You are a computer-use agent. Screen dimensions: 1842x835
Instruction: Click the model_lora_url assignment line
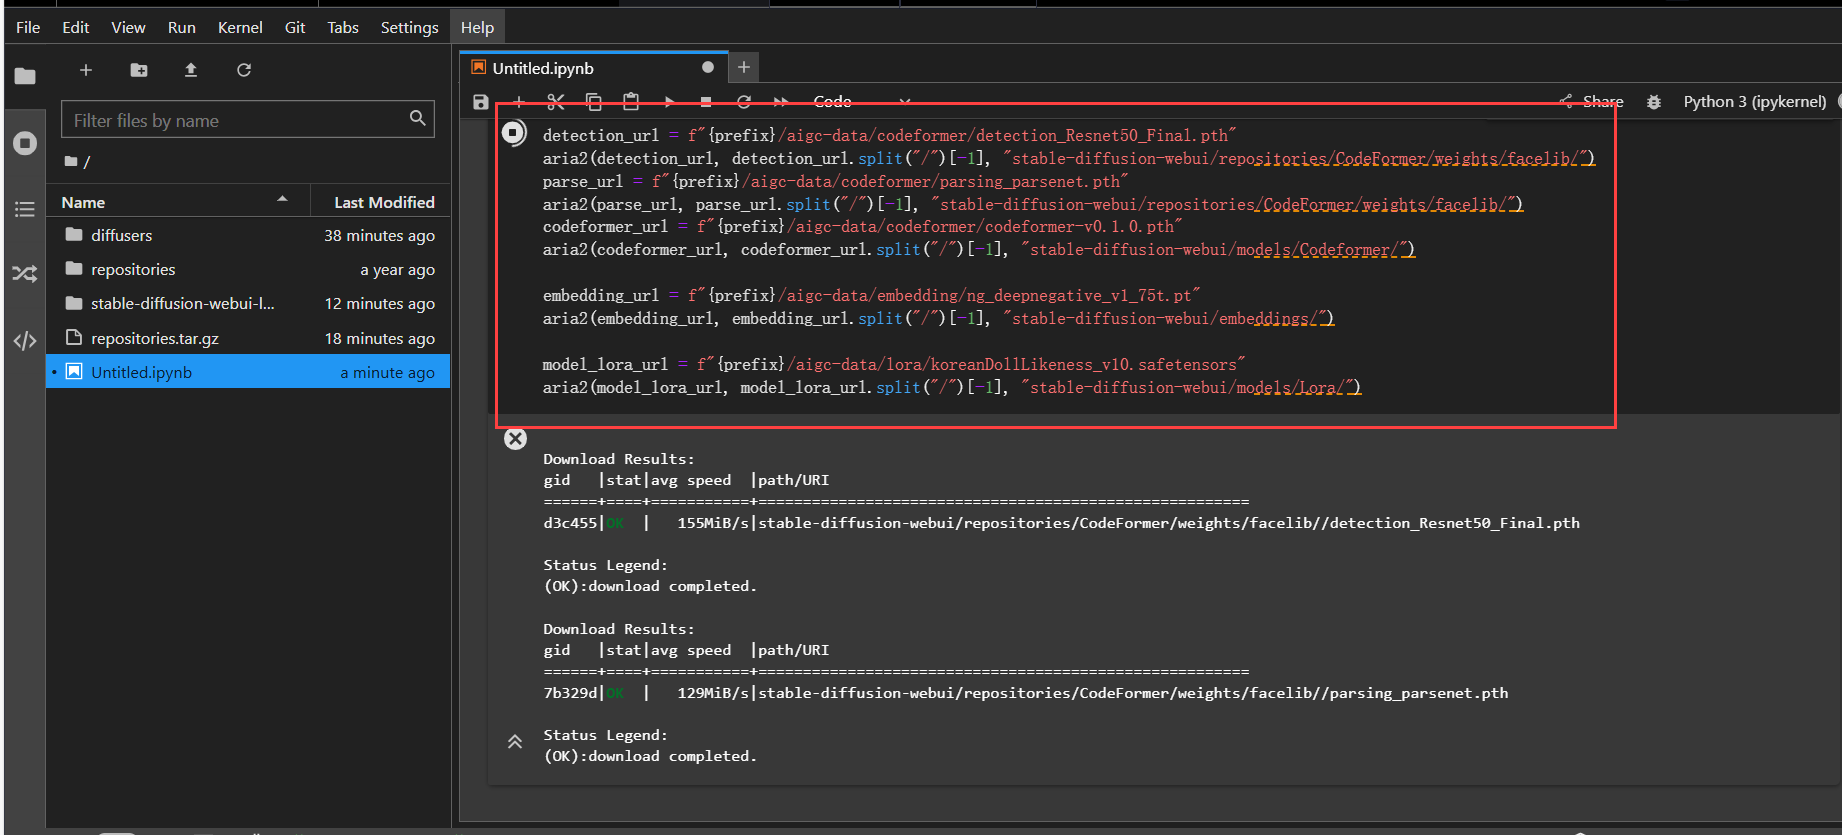(893, 364)
